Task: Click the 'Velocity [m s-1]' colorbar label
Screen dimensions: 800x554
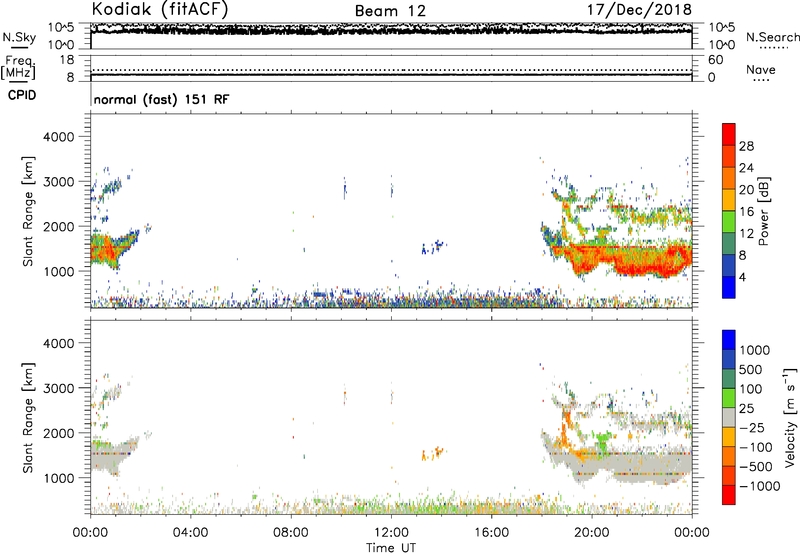Action: (x=790, y=417)
